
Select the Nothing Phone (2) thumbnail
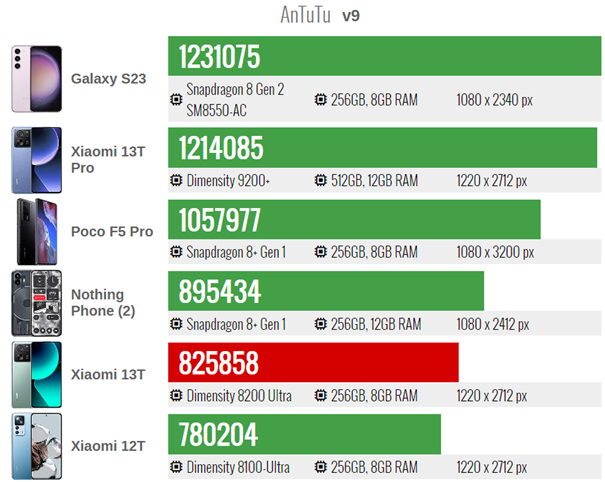click(x=37, y=303)
